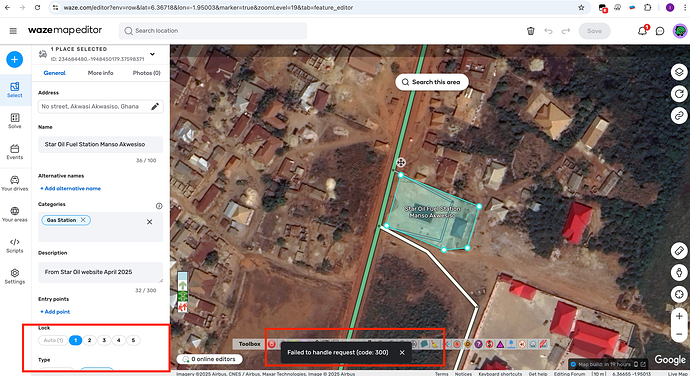Select lock level 2

coord(89,340)
